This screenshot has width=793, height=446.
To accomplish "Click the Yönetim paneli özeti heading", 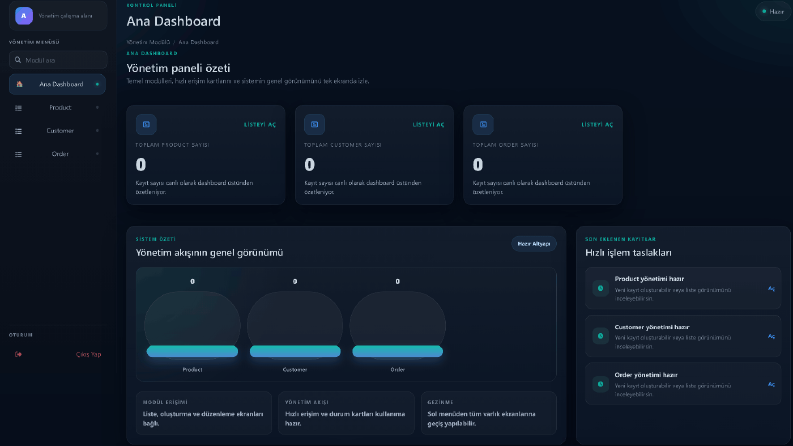I will 178,68.
